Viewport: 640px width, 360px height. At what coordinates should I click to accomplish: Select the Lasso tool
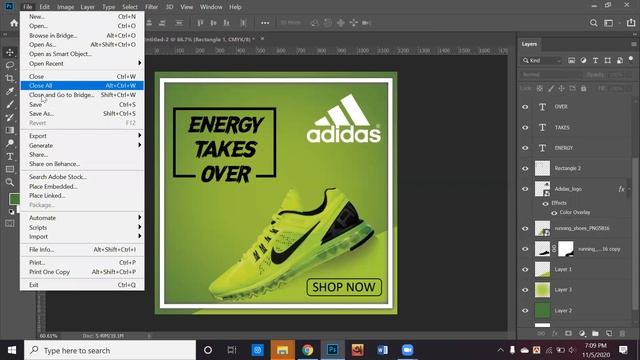tap(10, 65)
